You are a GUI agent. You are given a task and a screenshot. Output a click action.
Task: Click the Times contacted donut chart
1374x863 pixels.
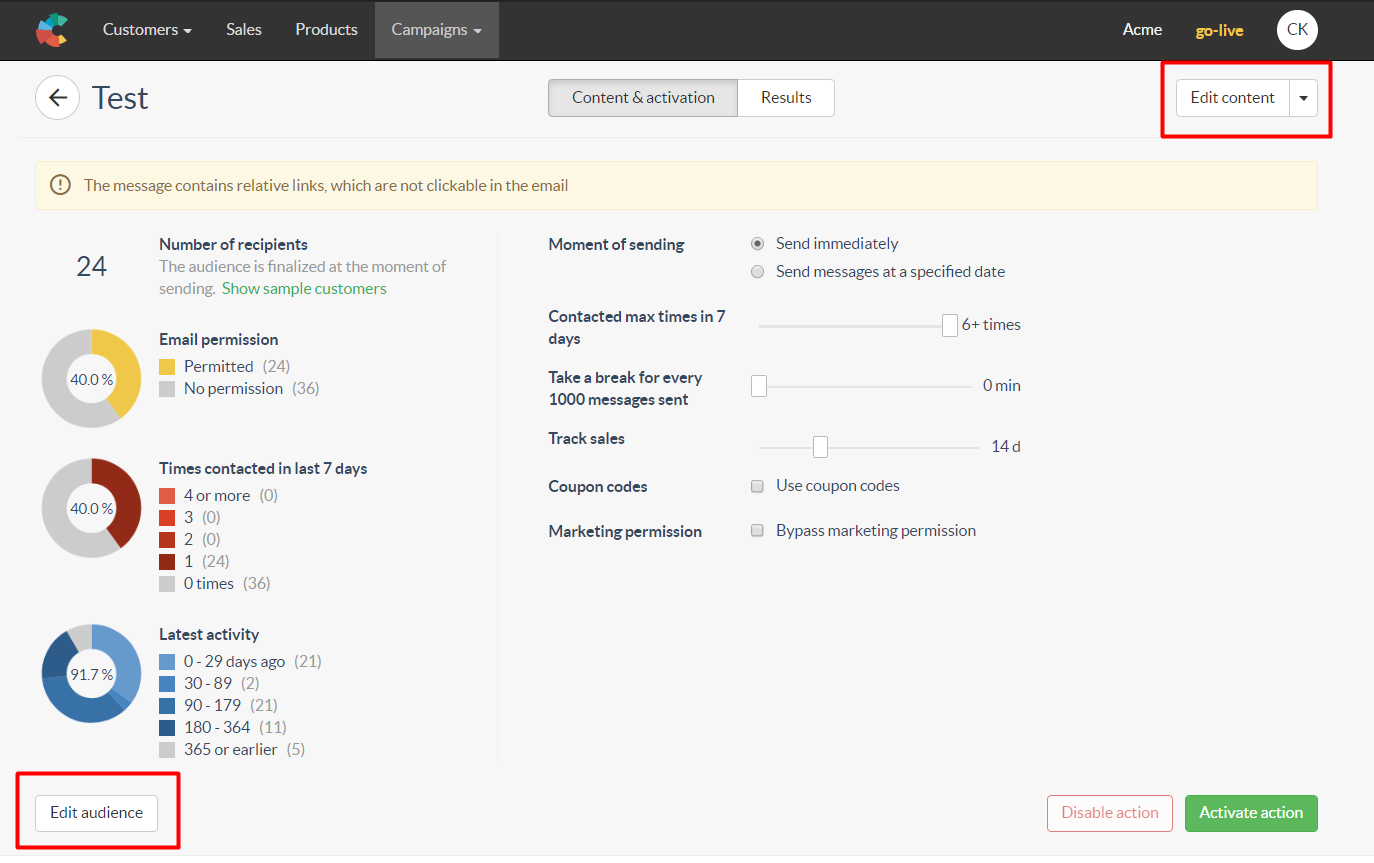click(x=92, y=508)
